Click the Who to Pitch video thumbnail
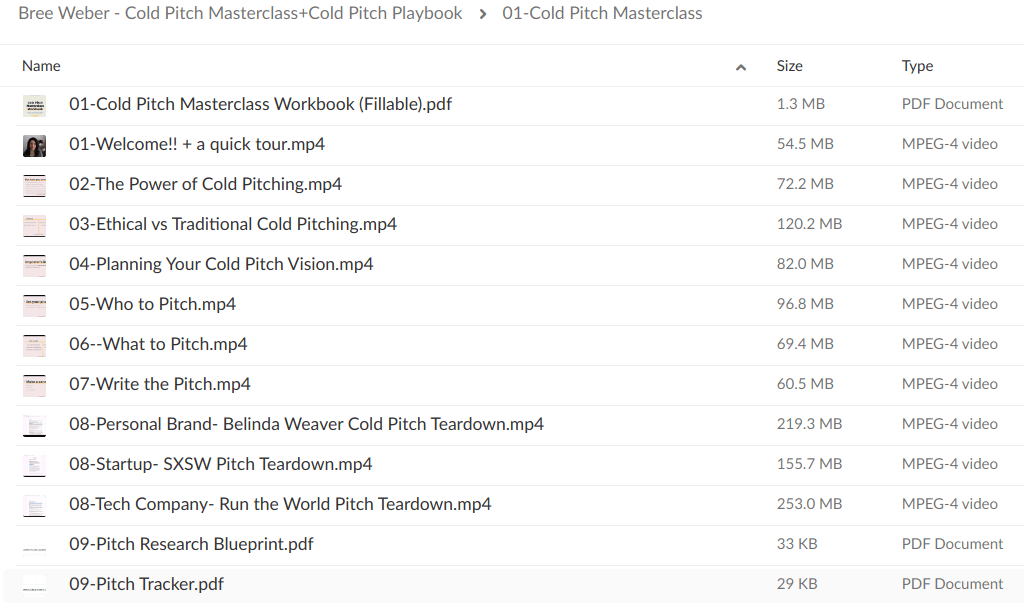This screenshot has width=1024, height=604. (35, 305)
